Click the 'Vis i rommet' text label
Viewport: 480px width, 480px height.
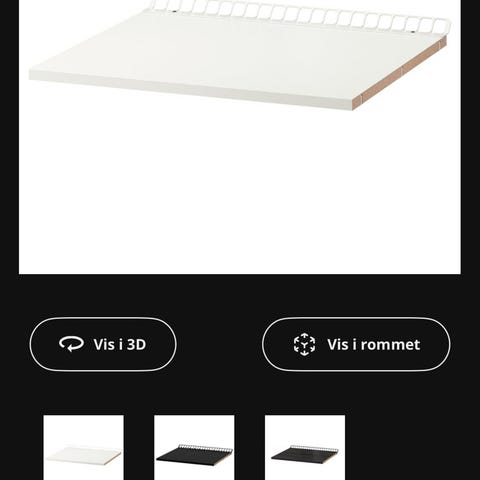pos(373,344)
